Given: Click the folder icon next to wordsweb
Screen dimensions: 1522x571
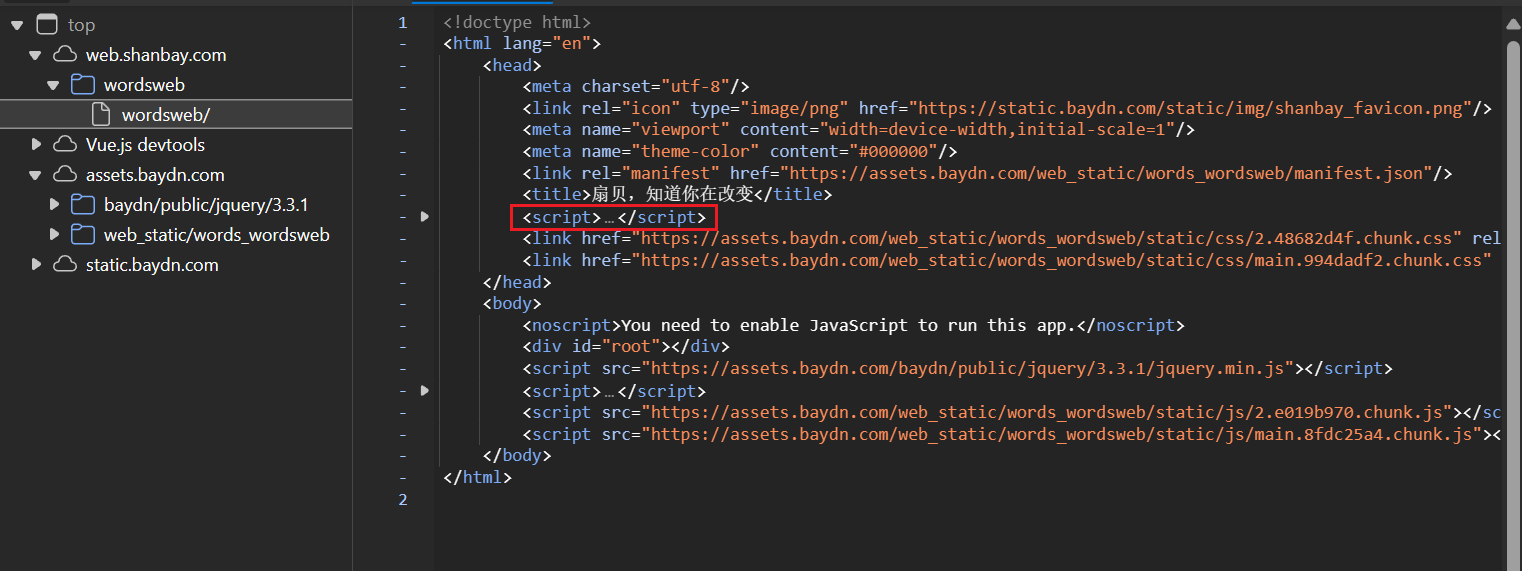Looking at the screenshot, I should point(83,85).
